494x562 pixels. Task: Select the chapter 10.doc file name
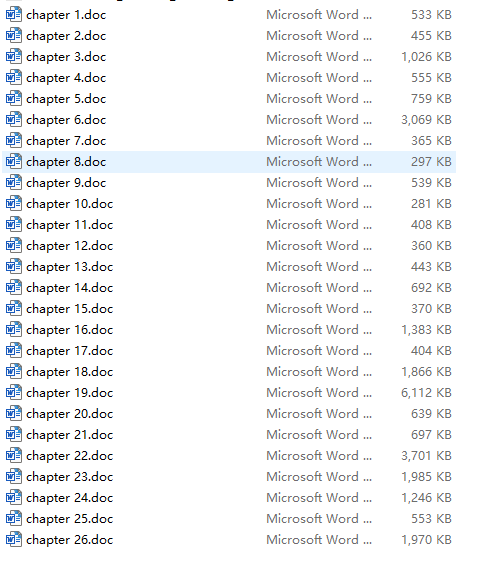(70, 204)
